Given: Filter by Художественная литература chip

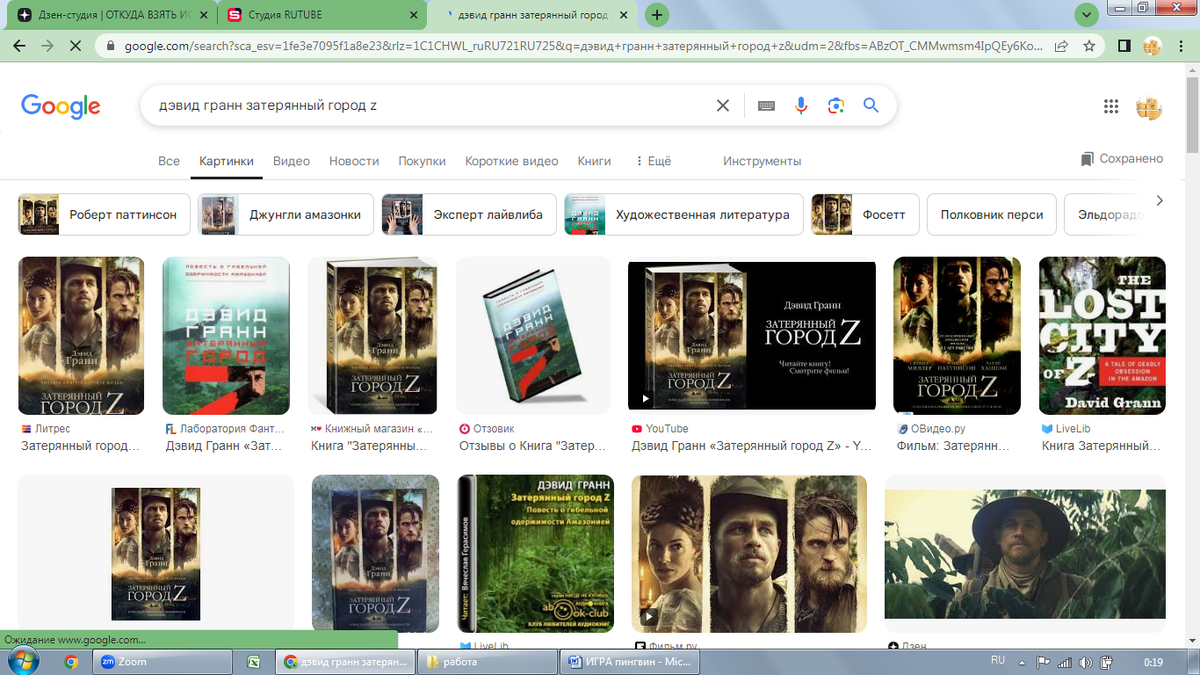Looking at the screenshot, I should click(x=684, y=214).
